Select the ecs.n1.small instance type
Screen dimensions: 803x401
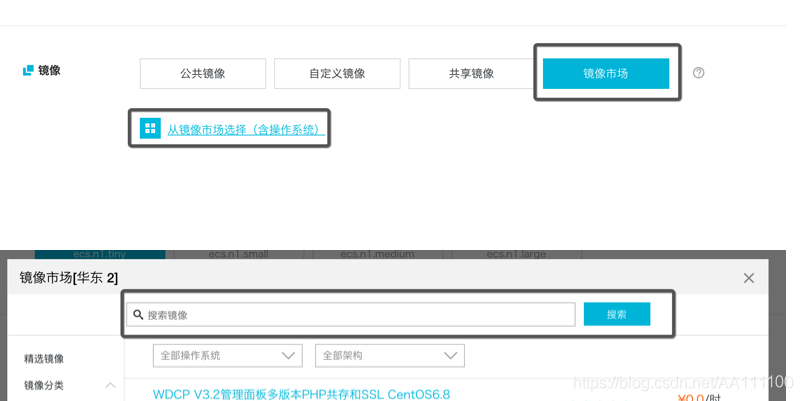click(x=239, y=254)
